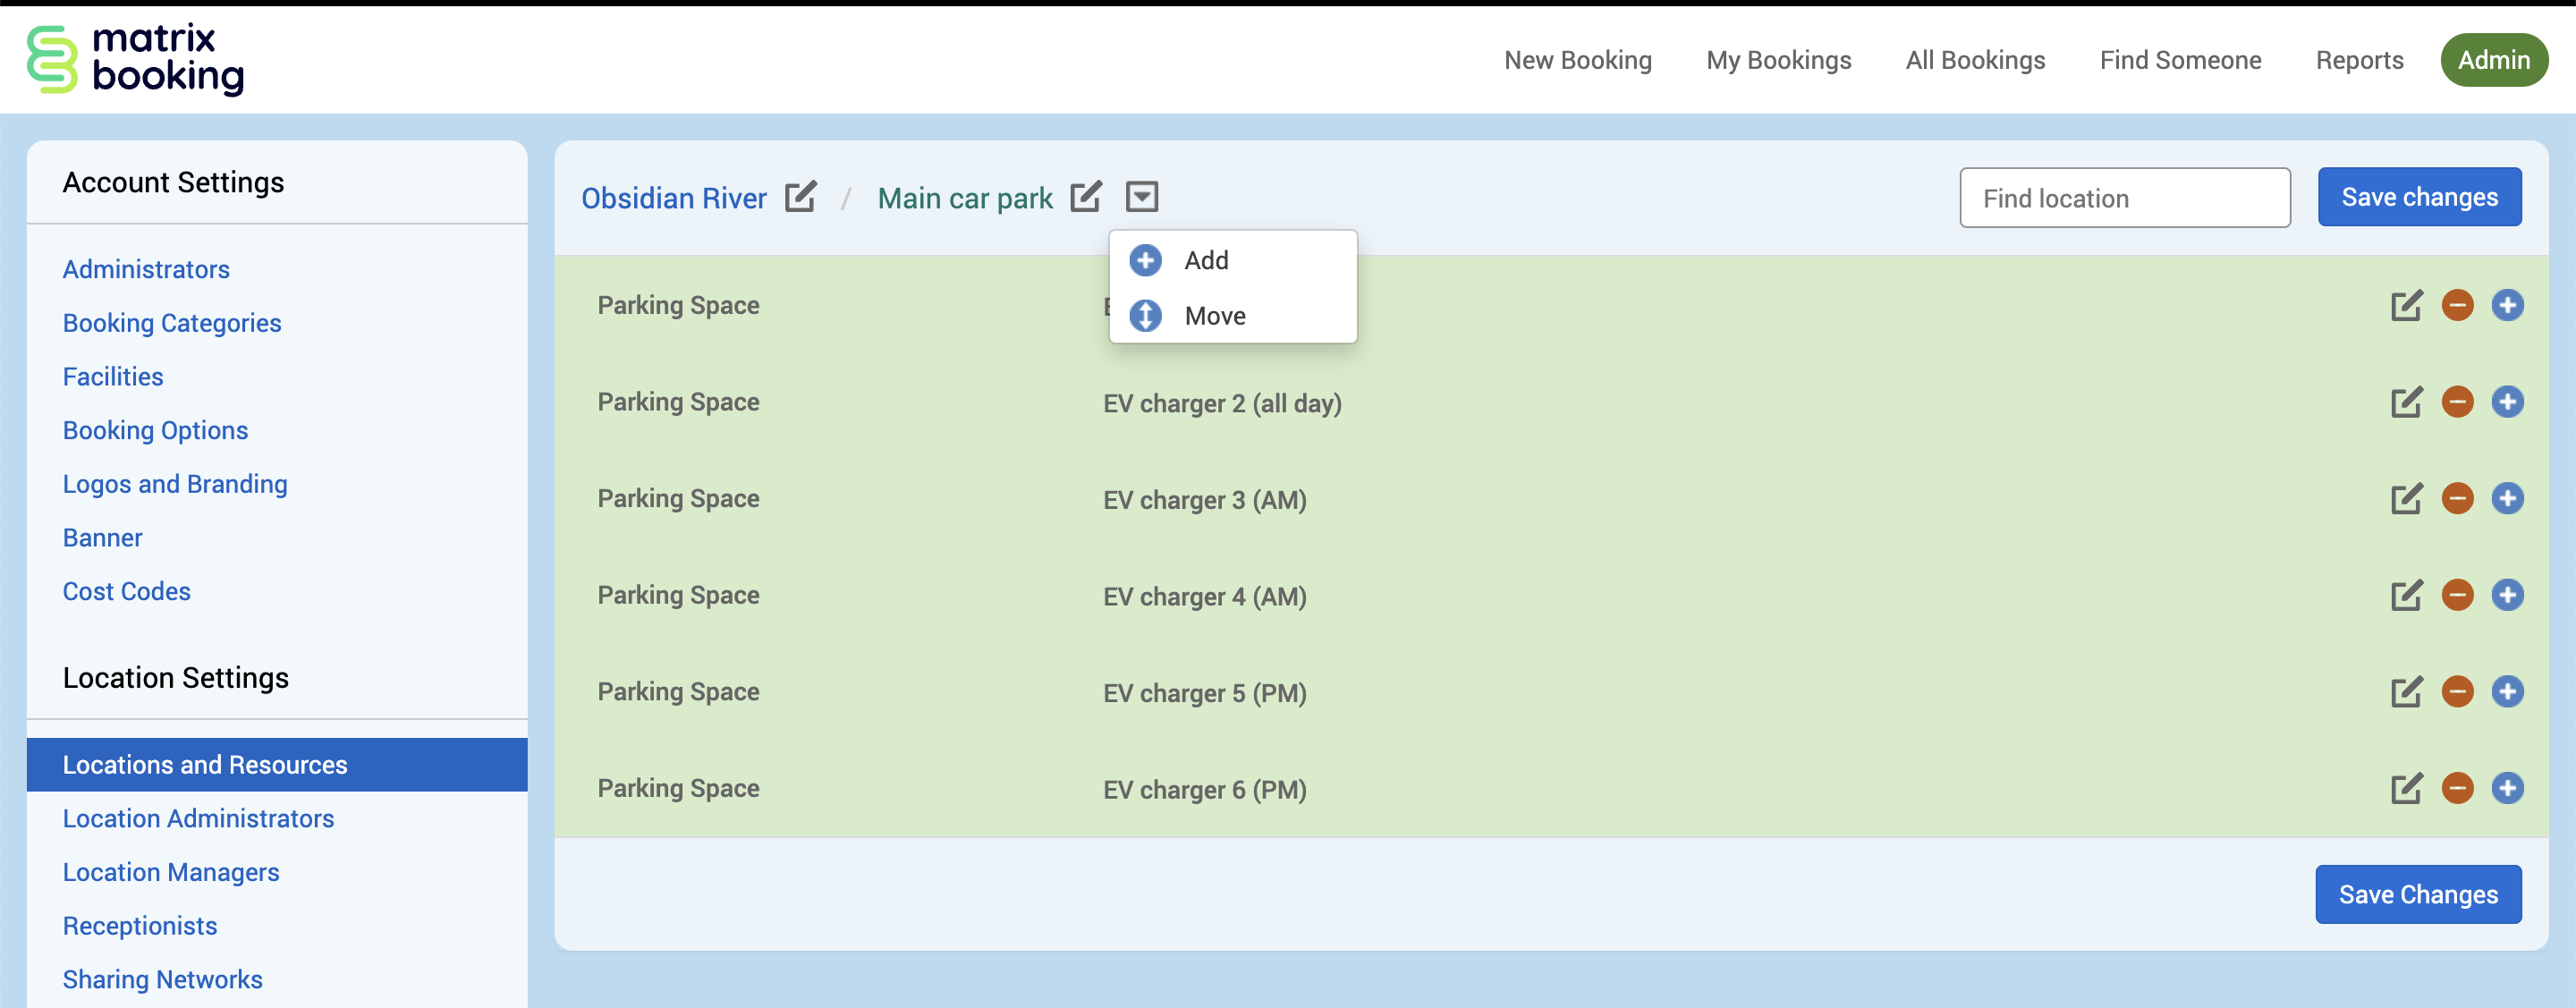Remove the EV charger 6 (PM) resource

[2457, 789]
